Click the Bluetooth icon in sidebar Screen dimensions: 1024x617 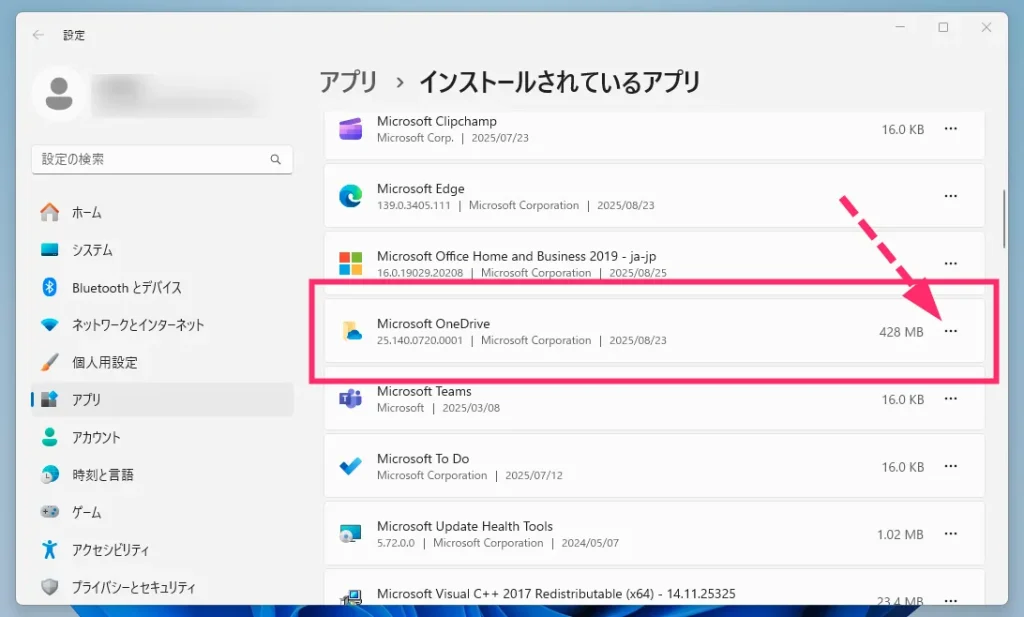[50, 287]
